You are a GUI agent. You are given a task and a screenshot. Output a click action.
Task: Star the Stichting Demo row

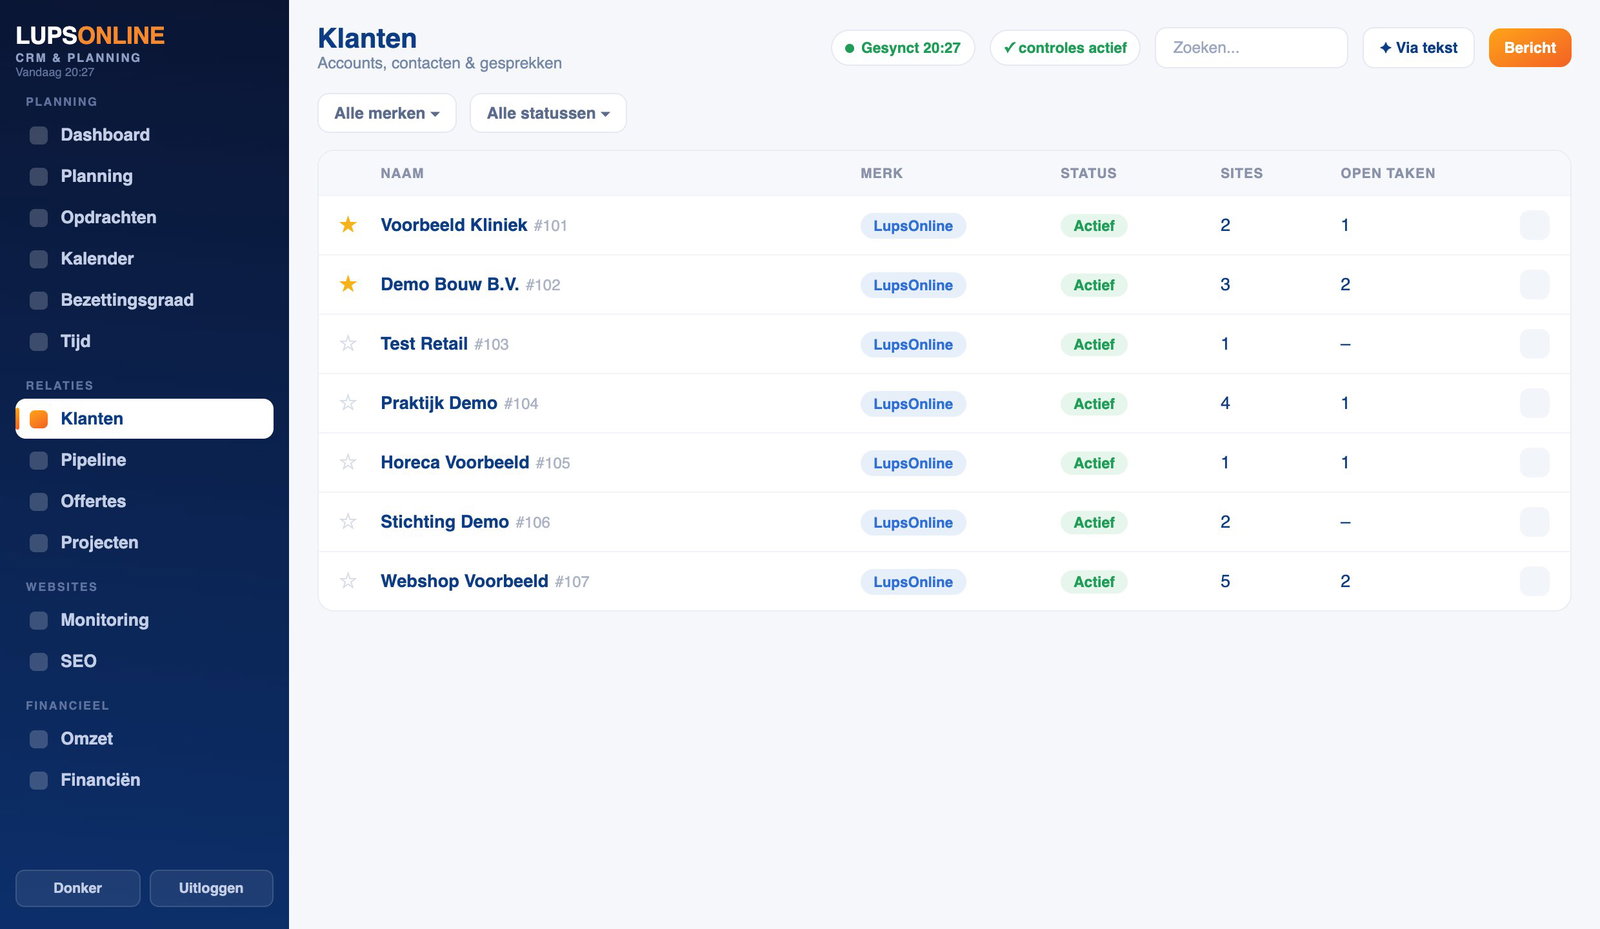[348, 522]
